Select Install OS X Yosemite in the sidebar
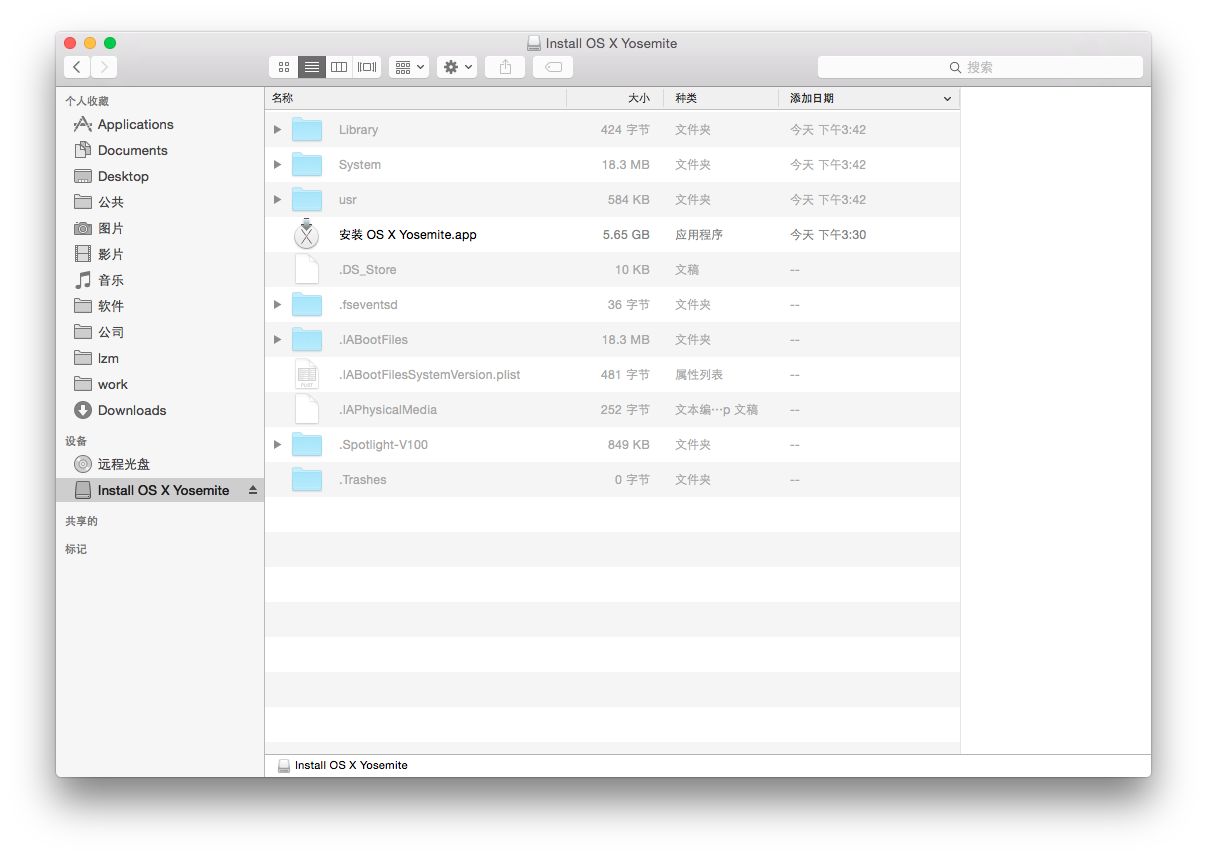The image size is (1207, 857). 160,490
